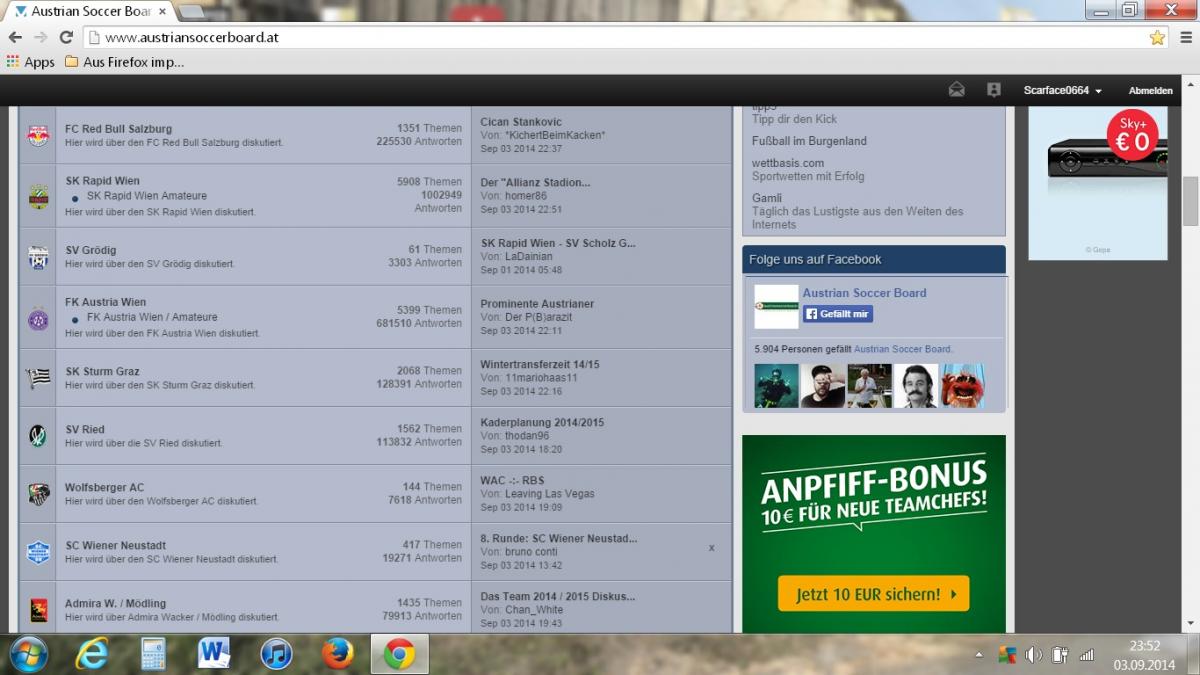Open Microsoft Word from the taskbar

pos(215,654)
